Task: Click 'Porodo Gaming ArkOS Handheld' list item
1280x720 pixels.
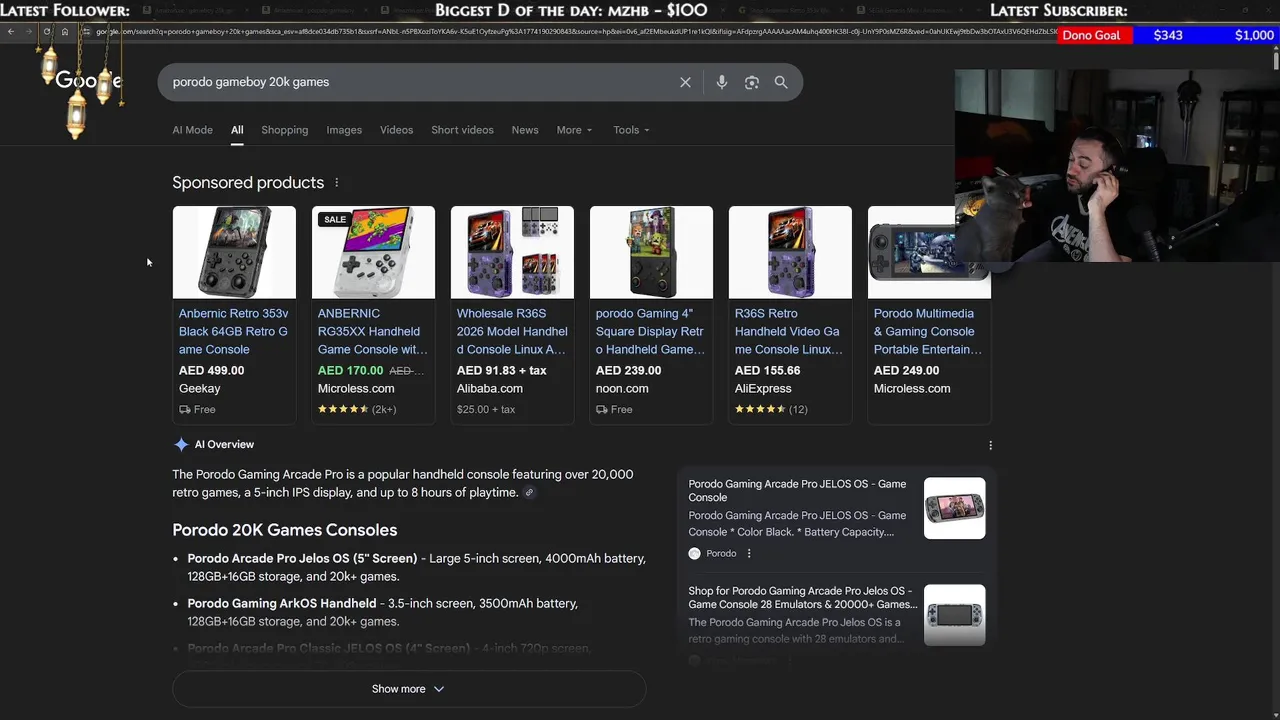Action: [x=282, y=603]
